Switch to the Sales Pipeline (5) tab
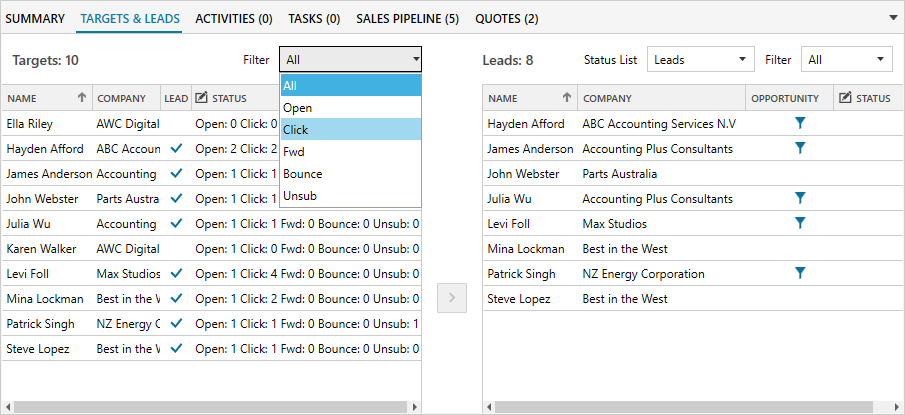The height and width of the screenshot is (415, 905). [x=407, y=18]
